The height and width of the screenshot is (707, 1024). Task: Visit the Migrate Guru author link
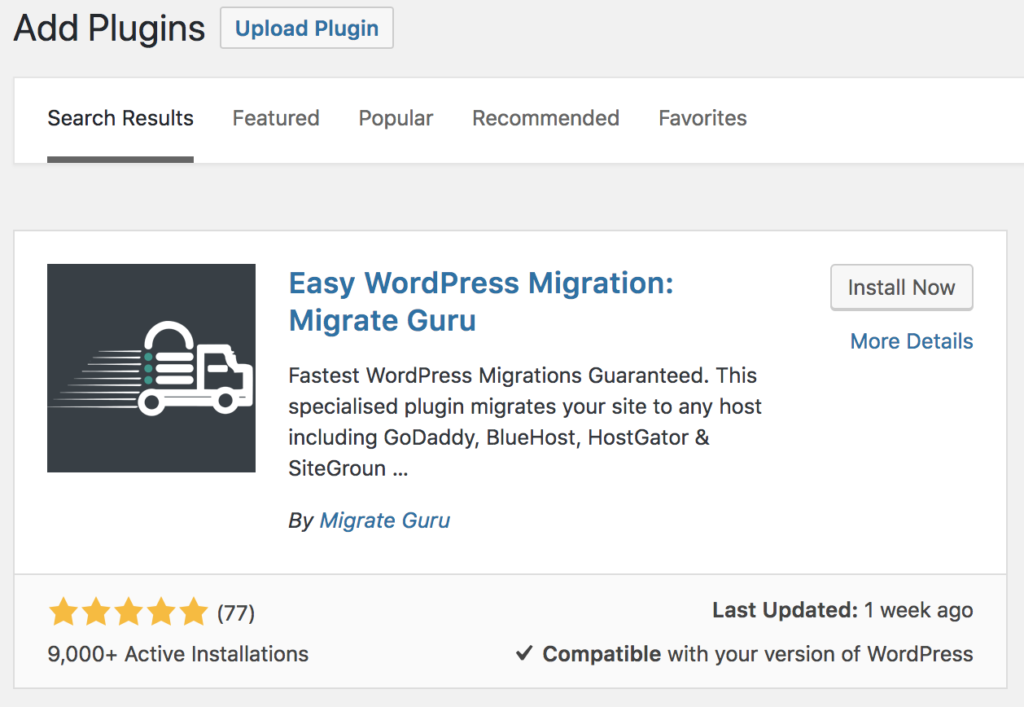(x=384, y=520)
